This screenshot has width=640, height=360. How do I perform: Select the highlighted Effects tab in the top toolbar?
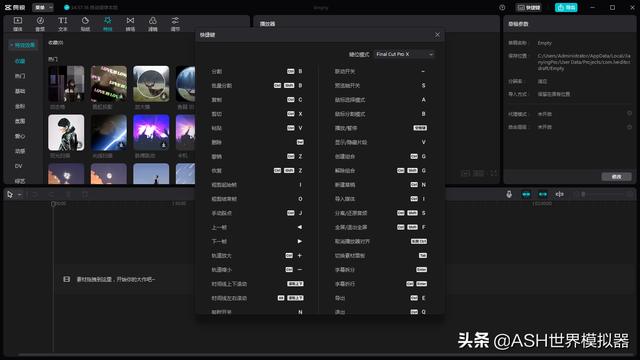[107, 24]
